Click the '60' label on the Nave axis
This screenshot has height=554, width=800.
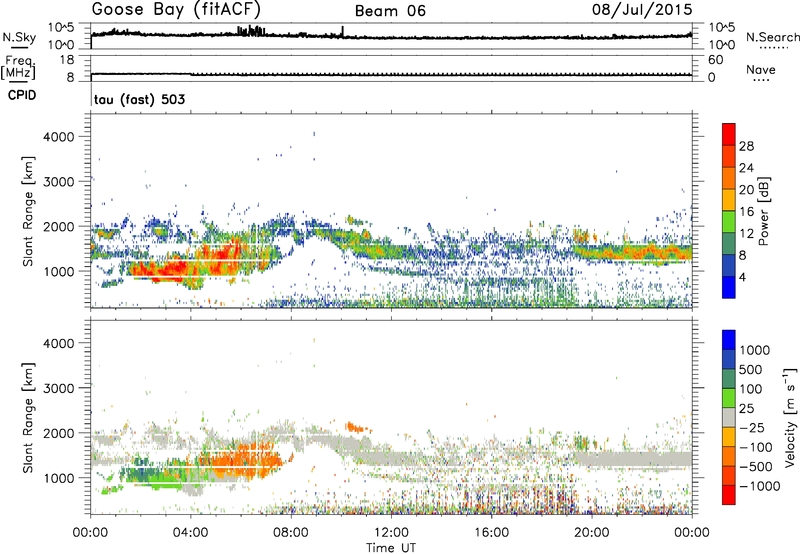coord(715,60)
